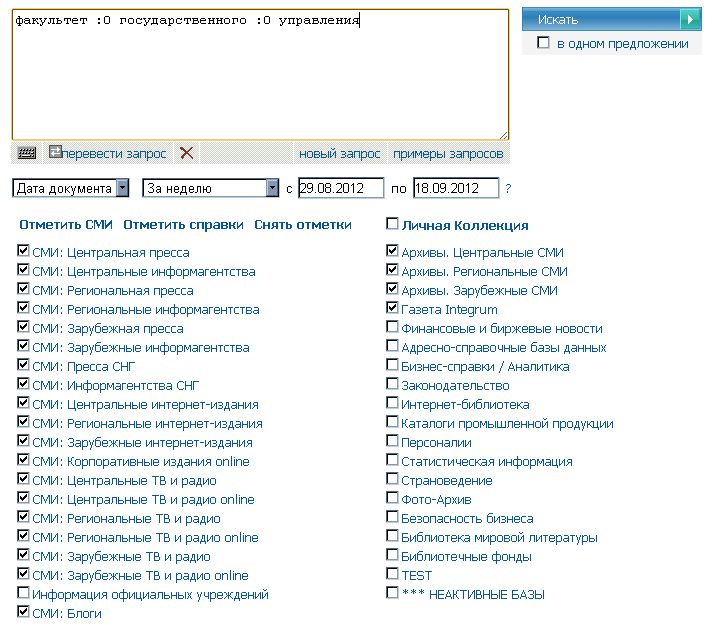Viewport: 717px width, 631px height.
Task: Check Персоналии database
Action: [392, 440]
